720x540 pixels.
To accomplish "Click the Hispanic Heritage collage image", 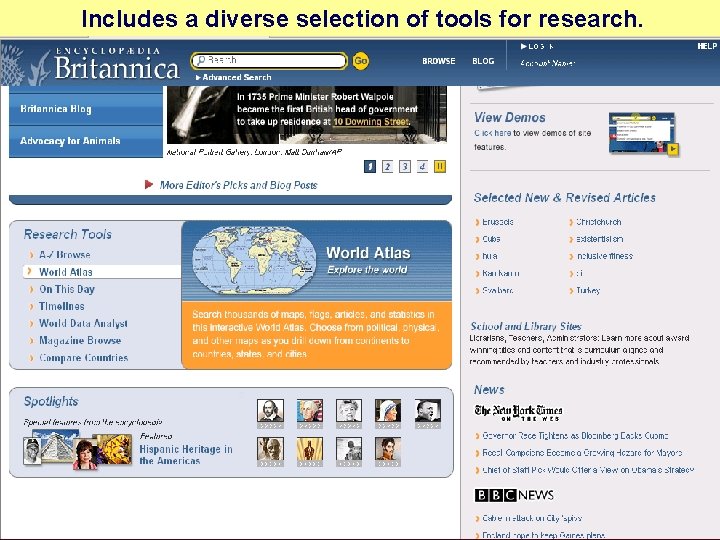I will click(x=77, y=450).
